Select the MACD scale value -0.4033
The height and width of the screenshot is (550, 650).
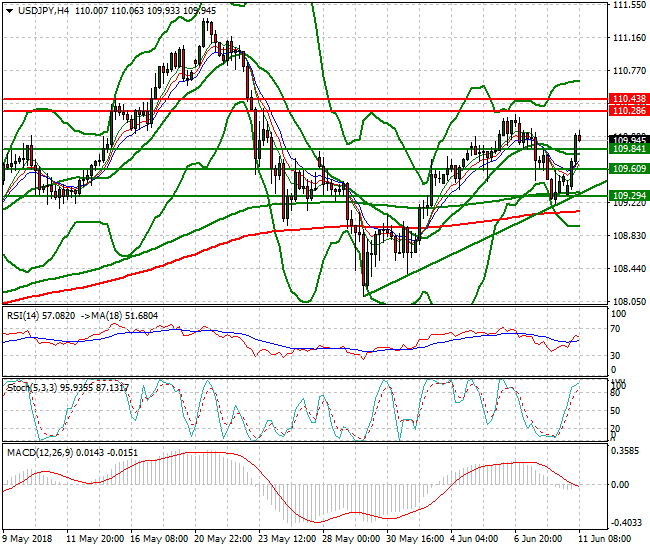(x=625, y=523)
